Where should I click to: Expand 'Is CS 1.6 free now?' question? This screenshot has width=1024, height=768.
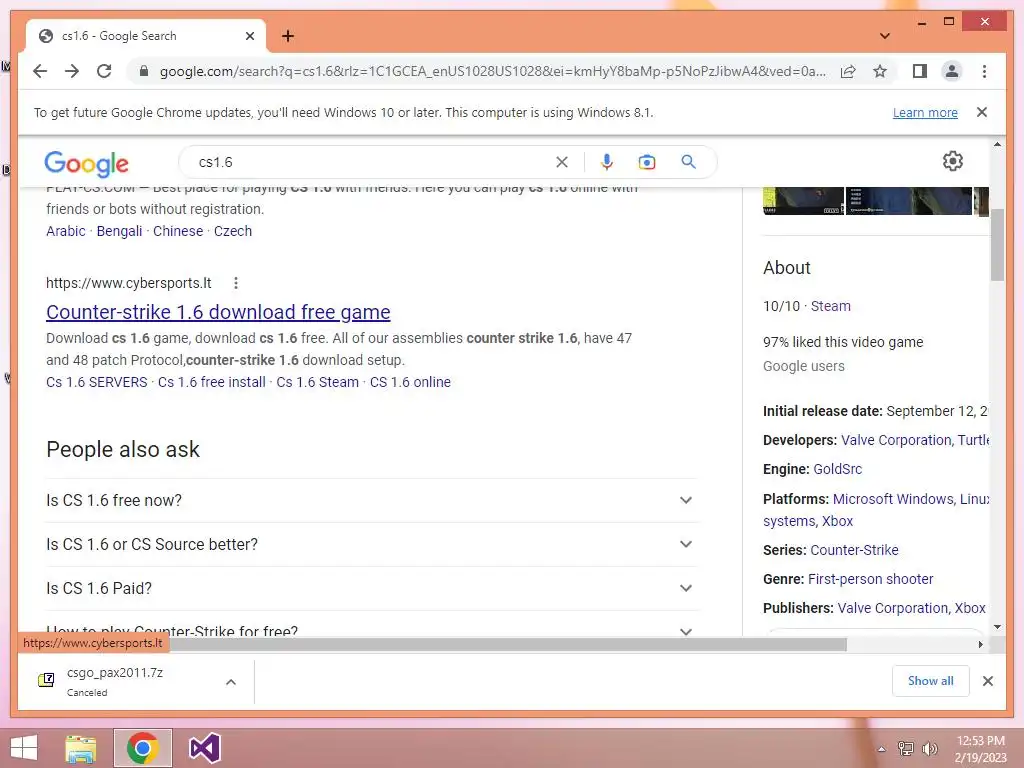click(372, 500)
